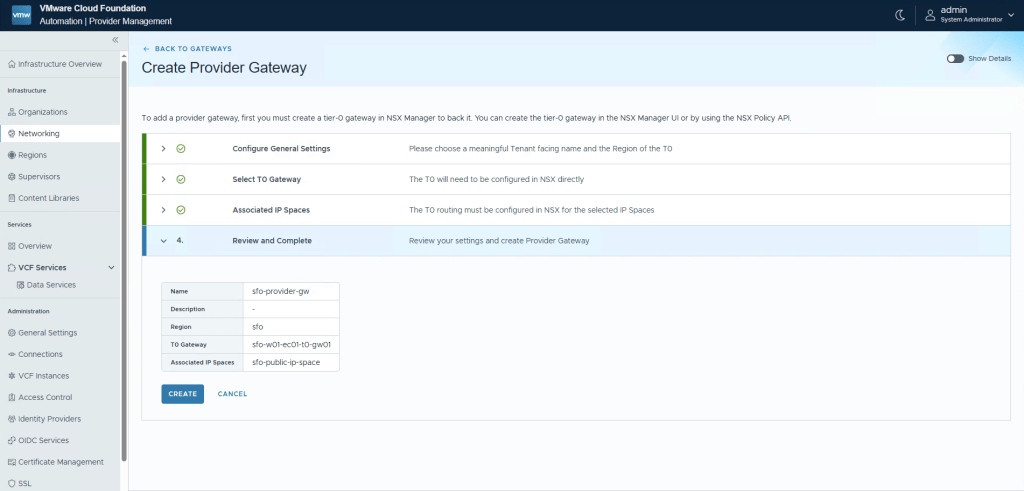Go to Regions in the sidebar
1024x491 pixels.
click(32, 155)
